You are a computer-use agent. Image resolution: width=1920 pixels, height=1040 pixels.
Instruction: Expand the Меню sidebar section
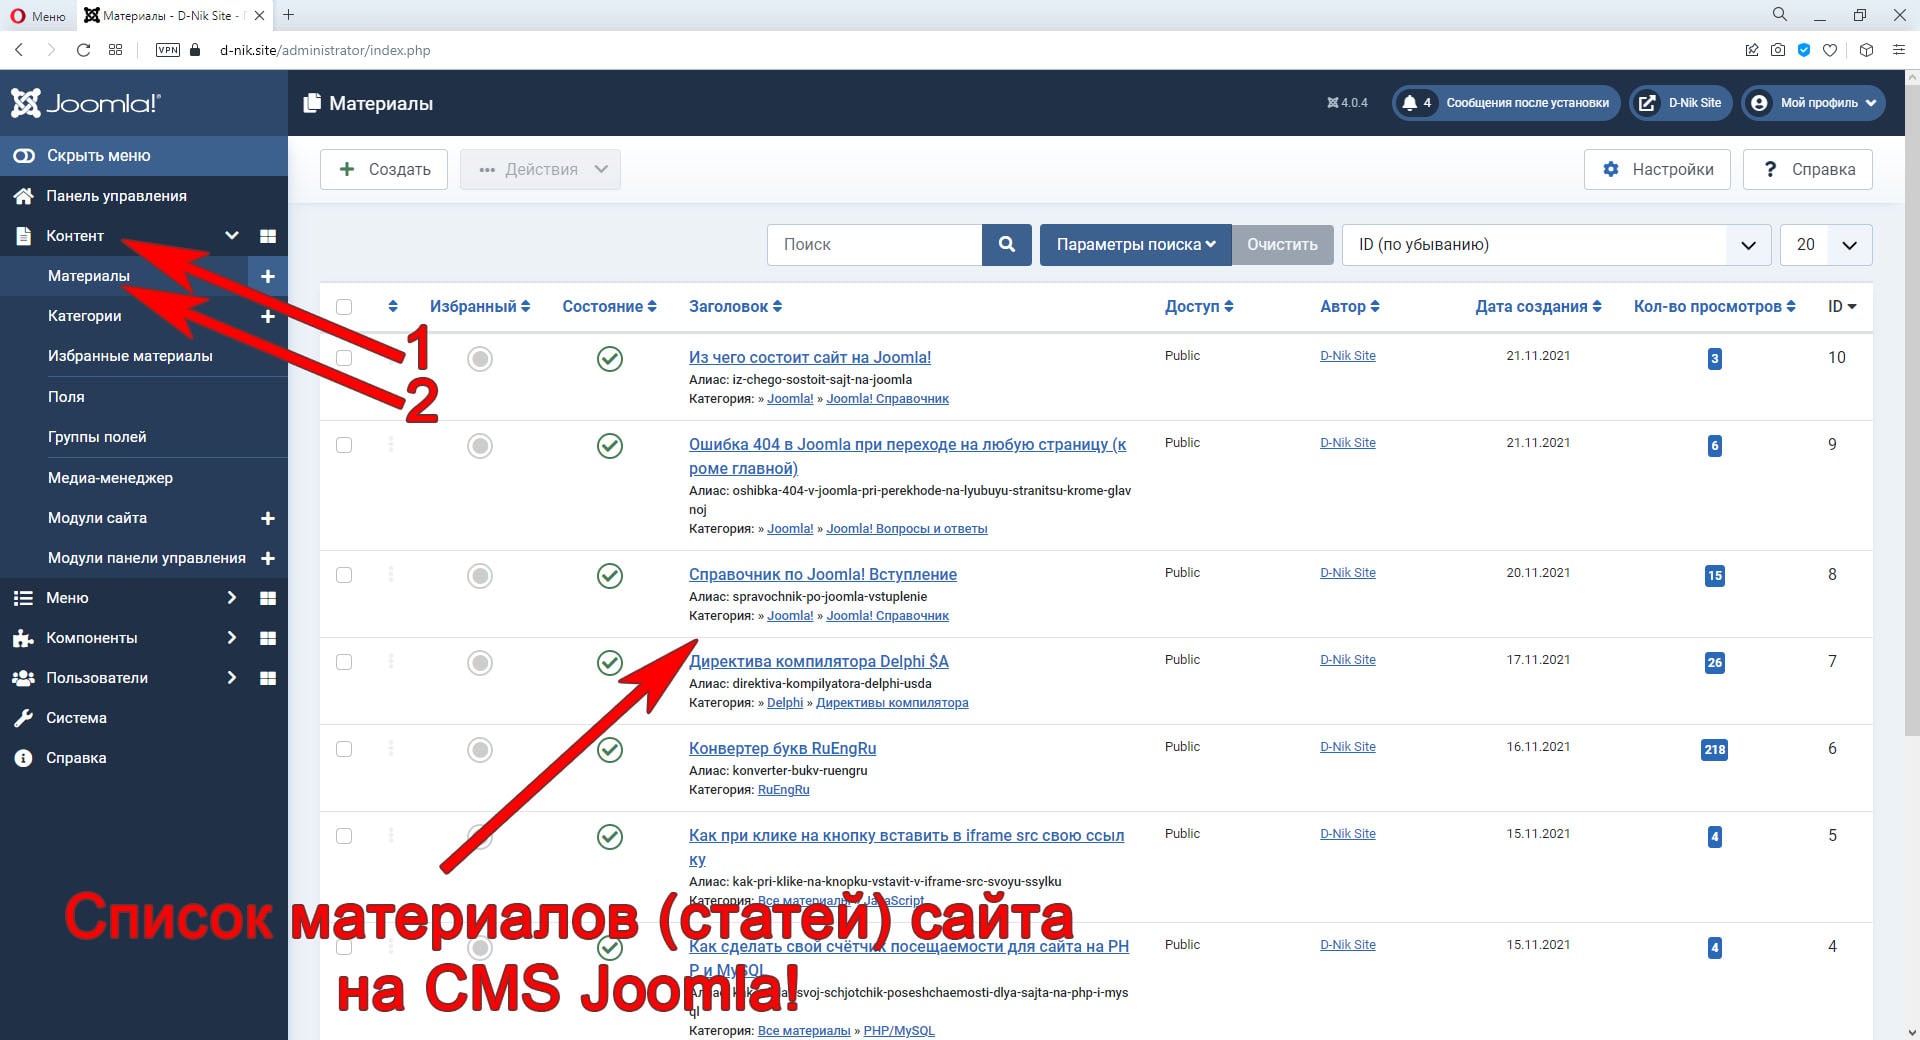click(232, 598)
